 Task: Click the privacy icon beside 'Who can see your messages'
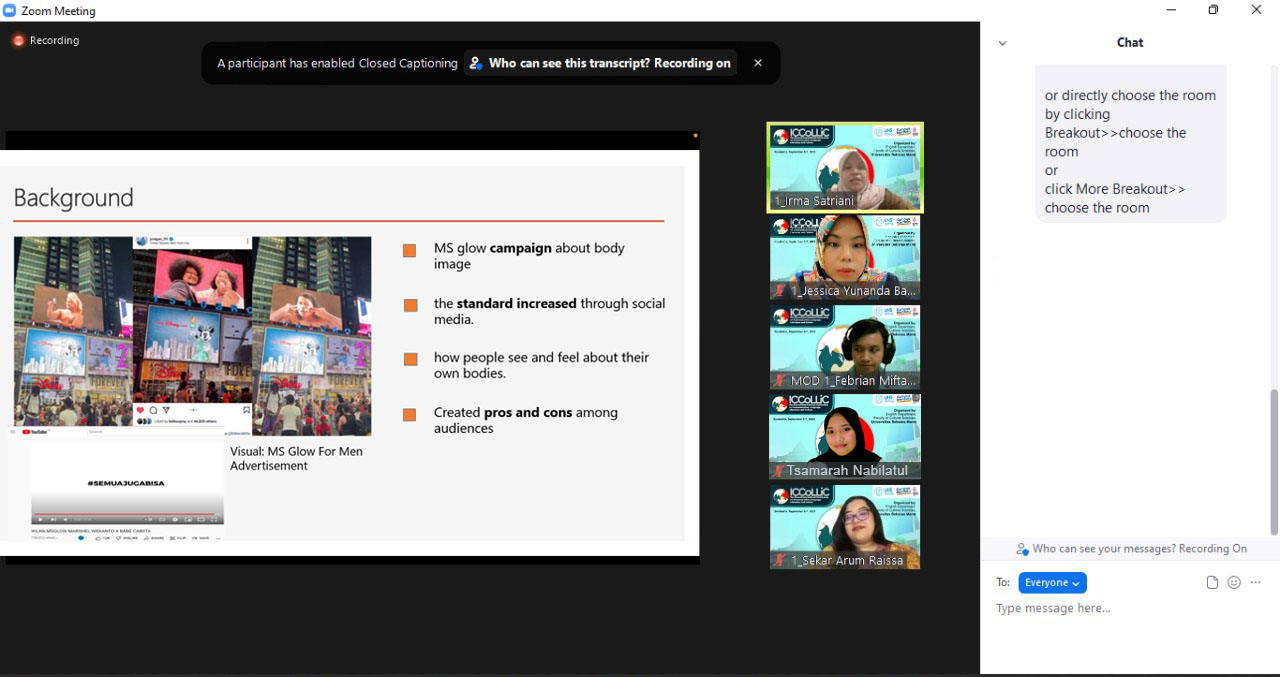(x=1022, y=549)
